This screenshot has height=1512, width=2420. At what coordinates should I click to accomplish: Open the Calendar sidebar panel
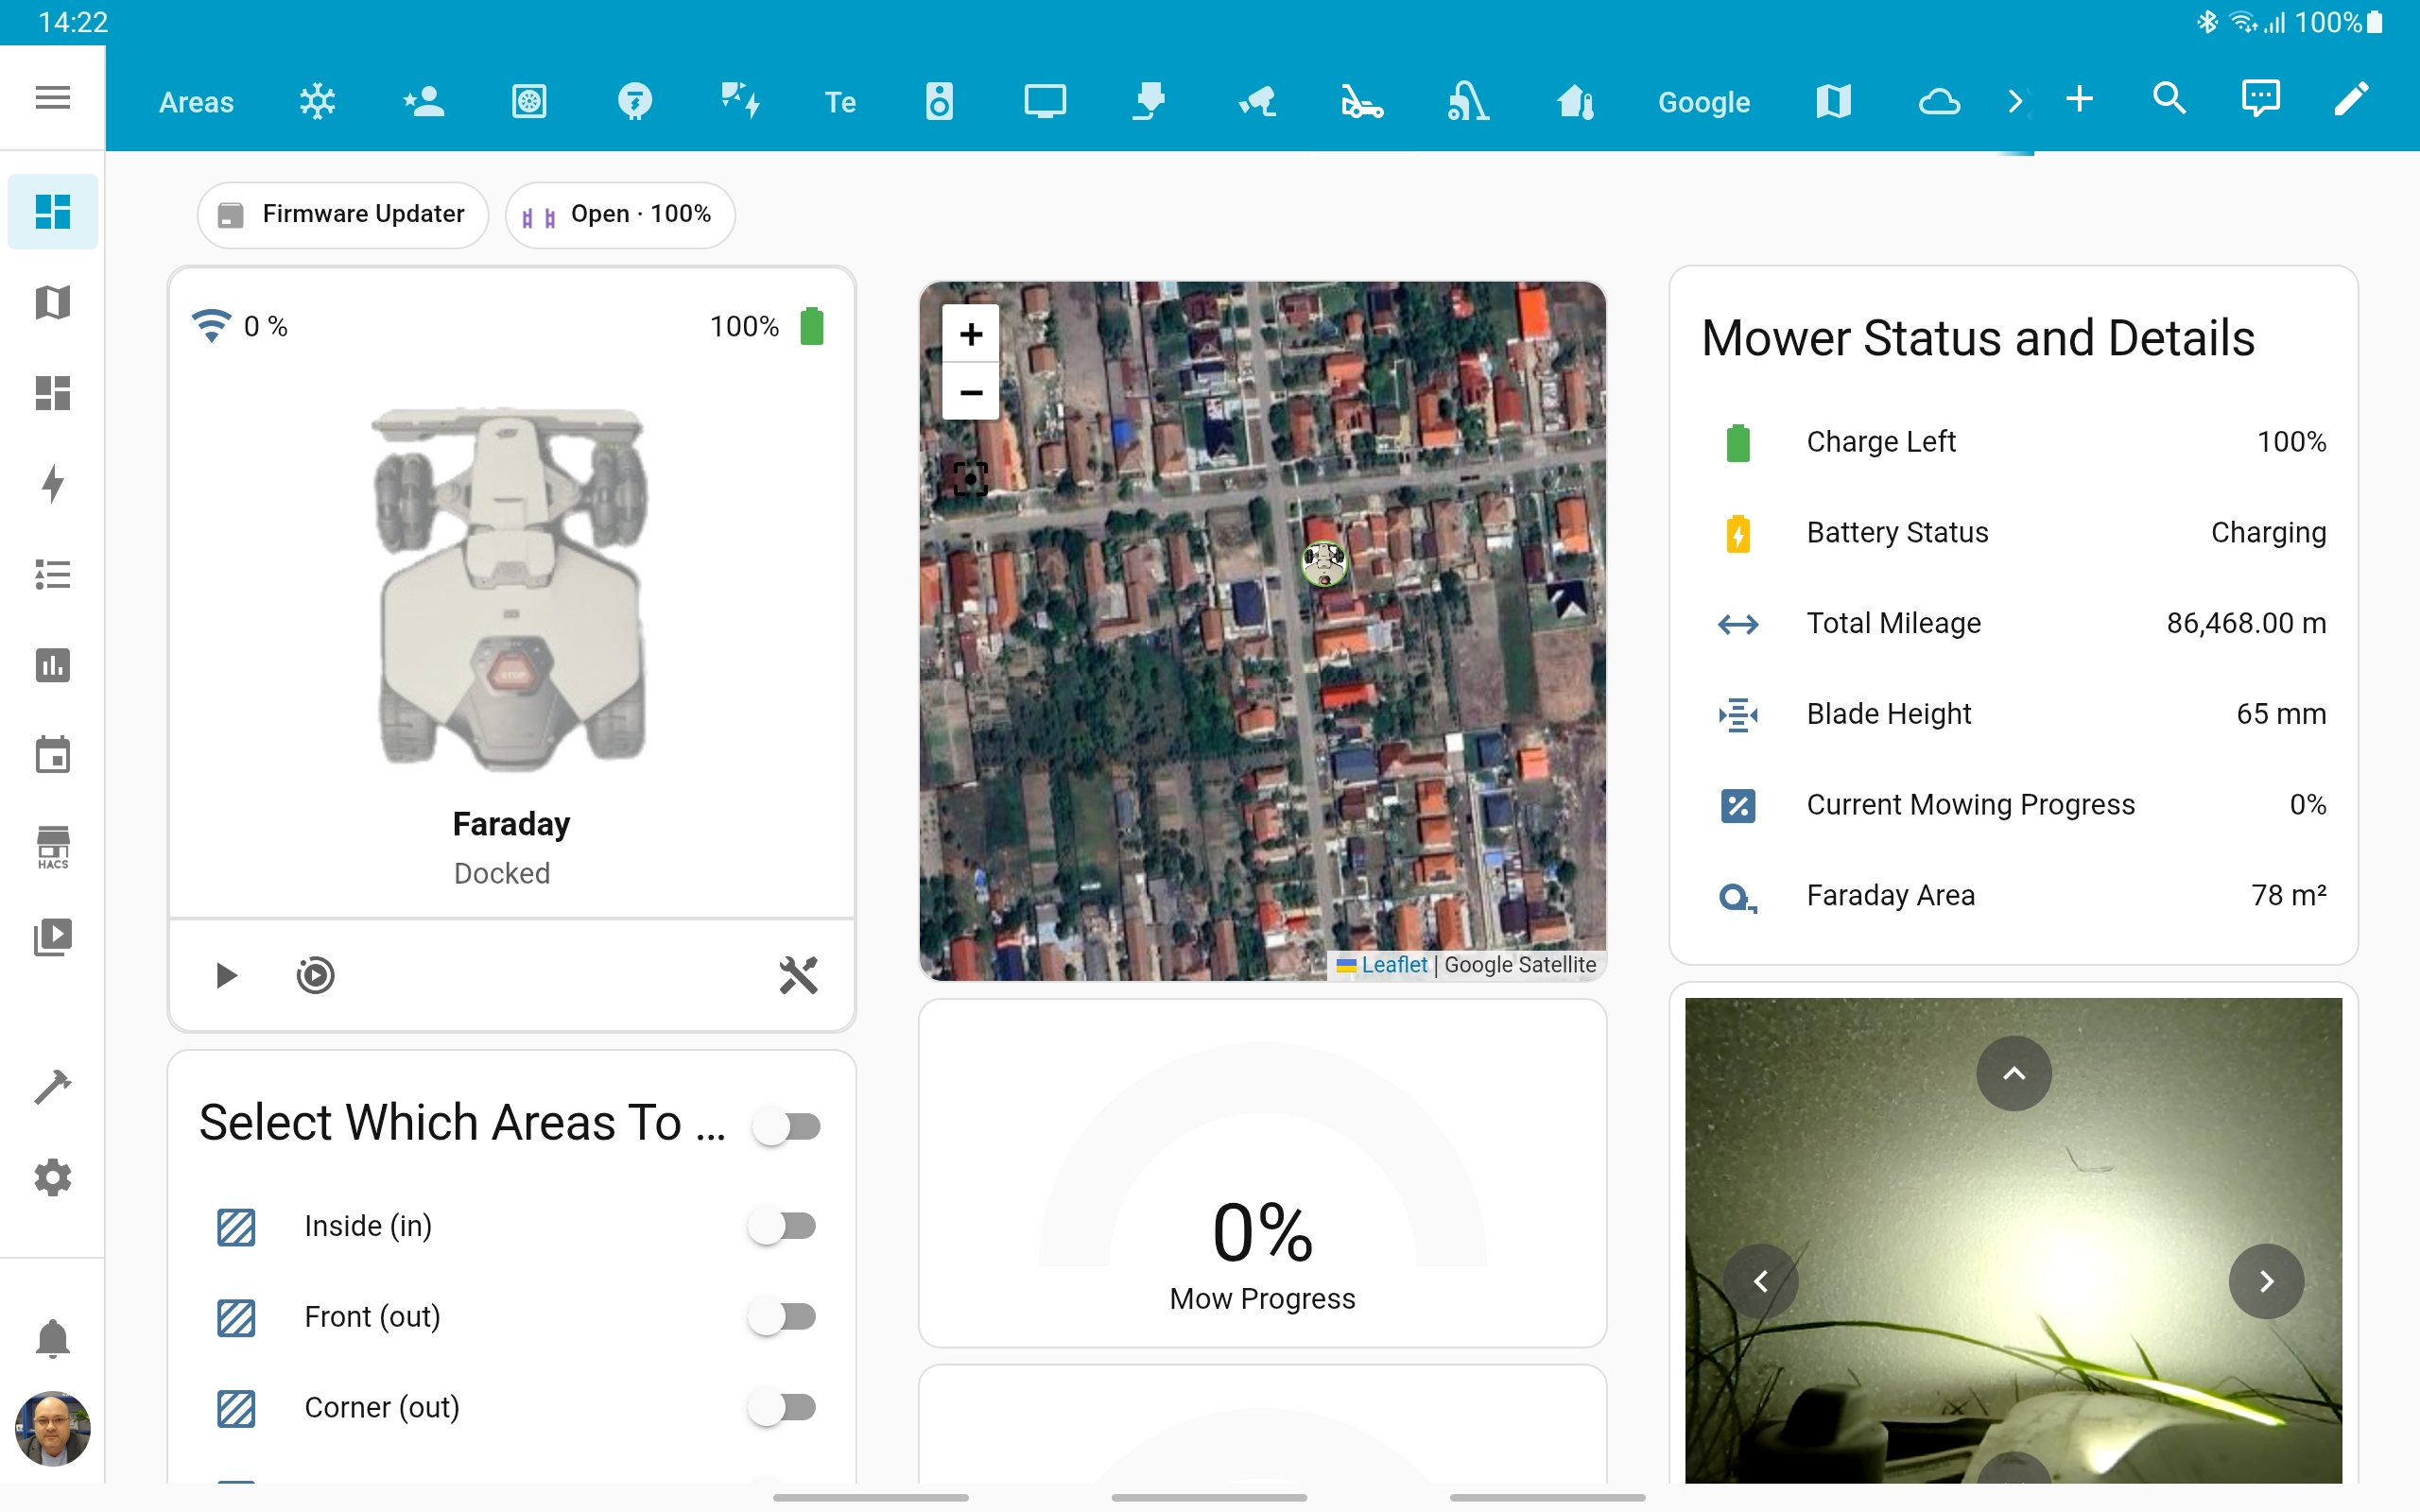point(52,755)
